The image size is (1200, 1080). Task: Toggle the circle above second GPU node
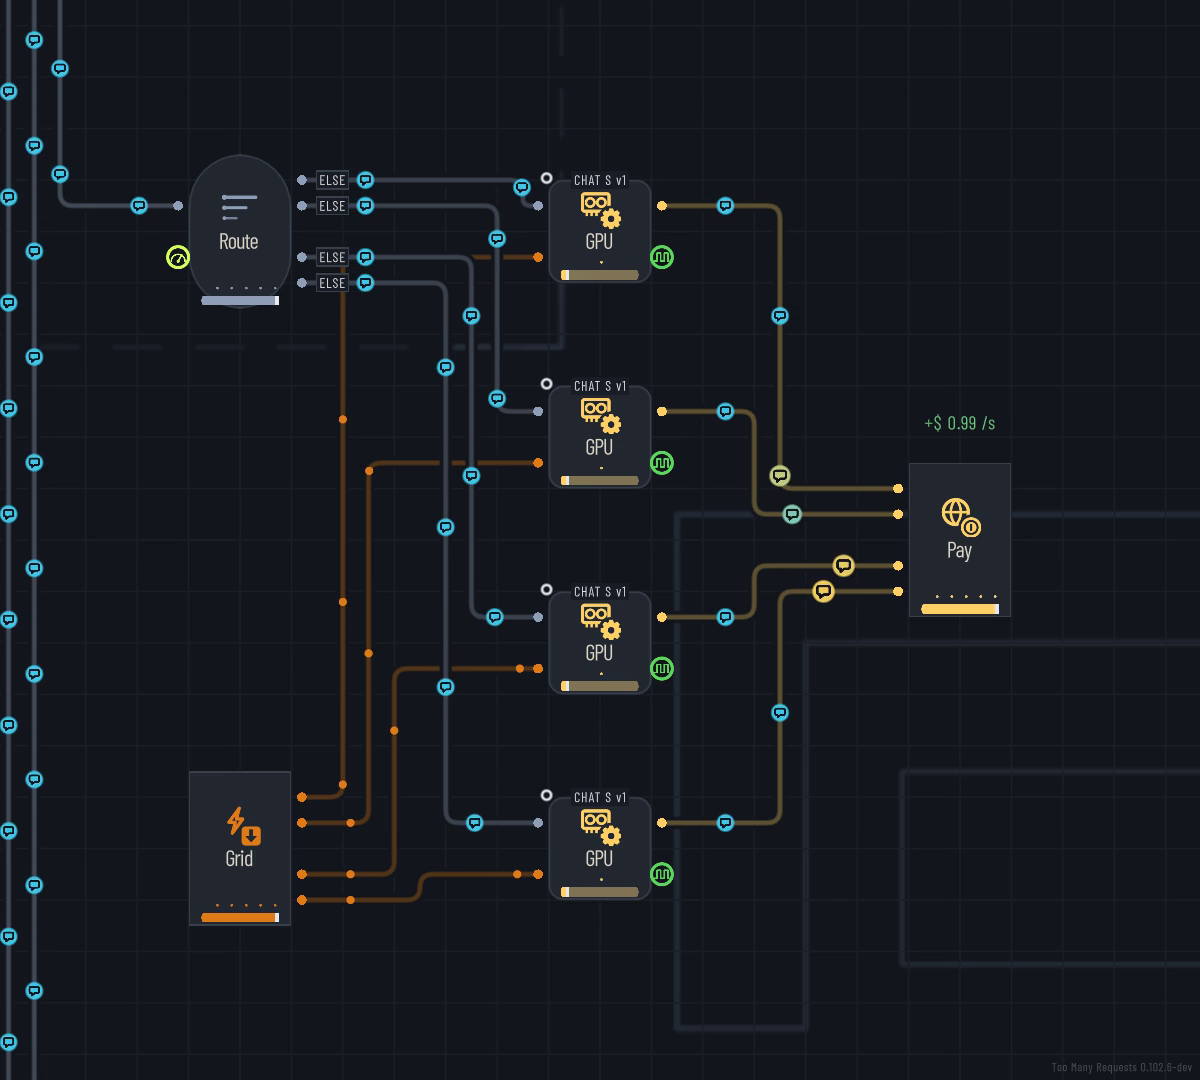click(546, 384)
